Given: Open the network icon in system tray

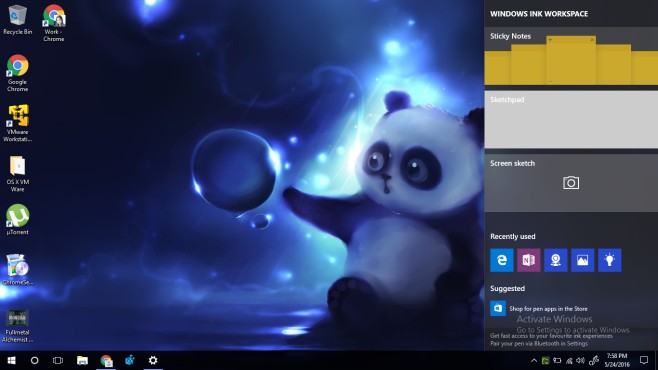Looking at the screenshot, I should [x=569, y=360].
